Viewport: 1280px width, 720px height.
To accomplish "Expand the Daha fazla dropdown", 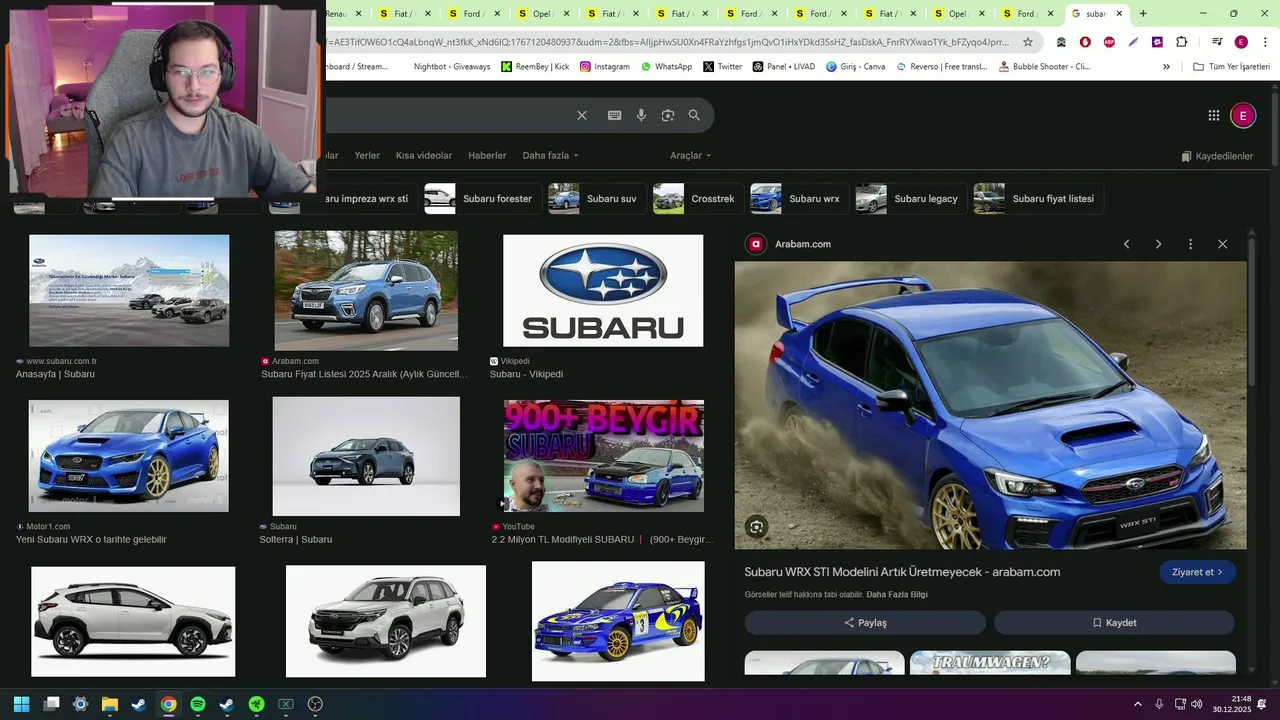I will (550, 156).
